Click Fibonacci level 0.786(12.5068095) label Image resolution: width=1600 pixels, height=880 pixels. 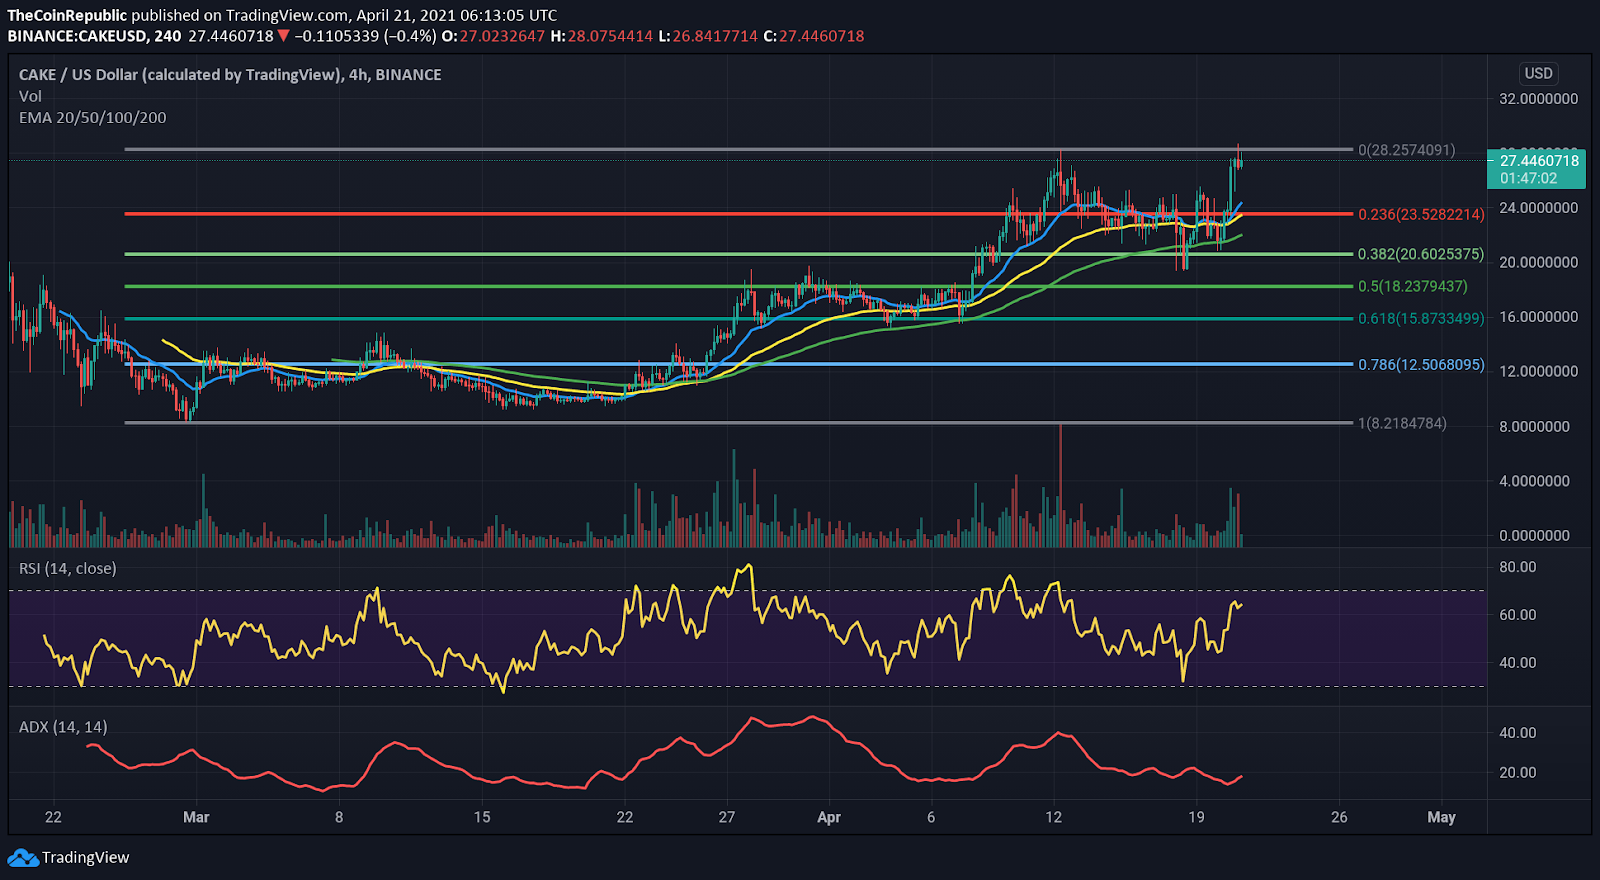click(x=1420, y=364)
